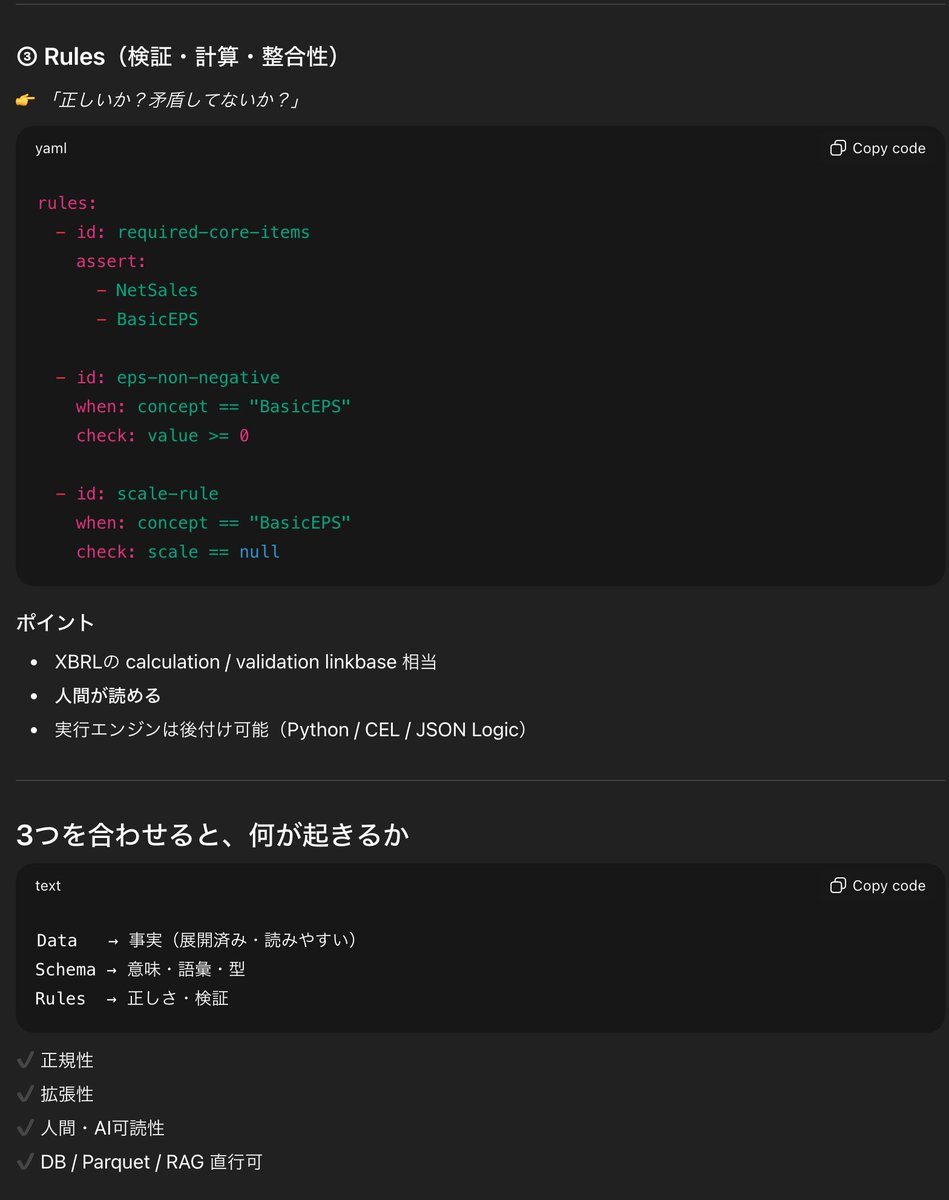Click the '人間・AI可読性' list item text
The height and width of the screenshot is (1200, 949).
[x=102, y=1128]
